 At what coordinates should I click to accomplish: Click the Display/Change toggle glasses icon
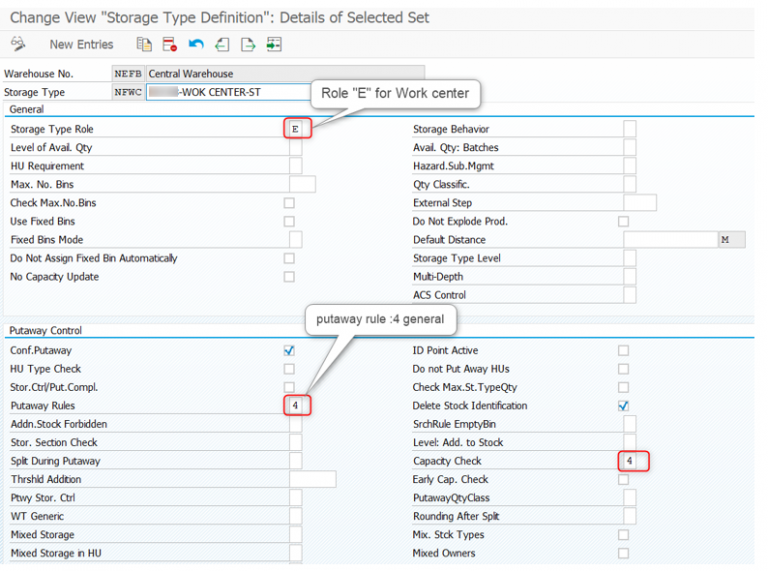click(17, 44)
